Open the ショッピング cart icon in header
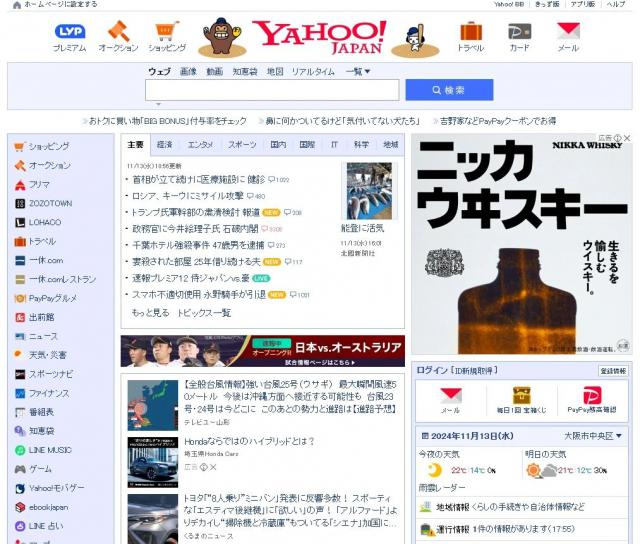Viewport: 640px width, 544px height. [167, 32]
